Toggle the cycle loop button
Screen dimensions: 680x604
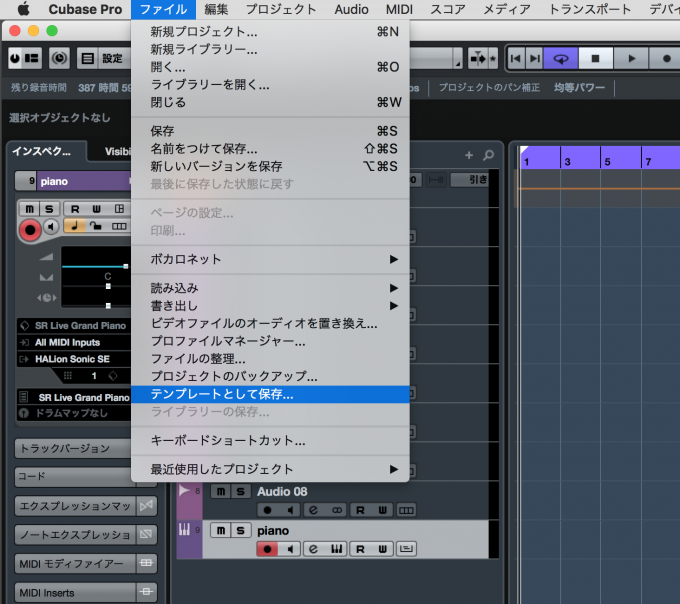pyautogui.click(x=561, y=58)
